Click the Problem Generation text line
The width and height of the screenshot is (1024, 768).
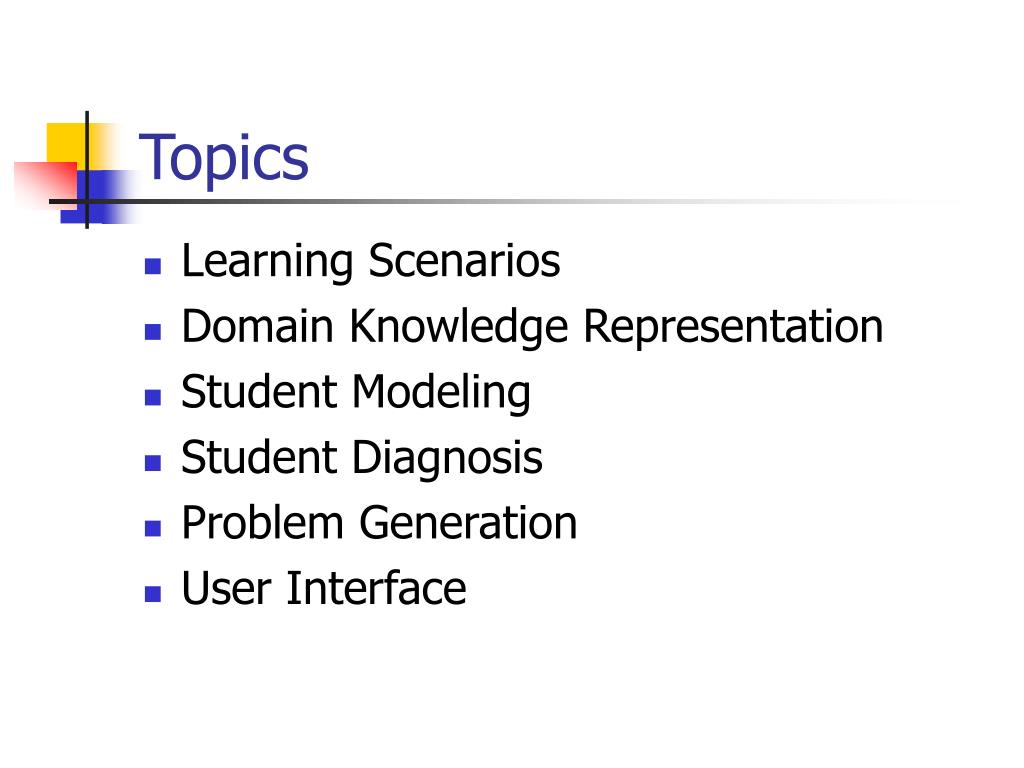[x=379, y=523]
